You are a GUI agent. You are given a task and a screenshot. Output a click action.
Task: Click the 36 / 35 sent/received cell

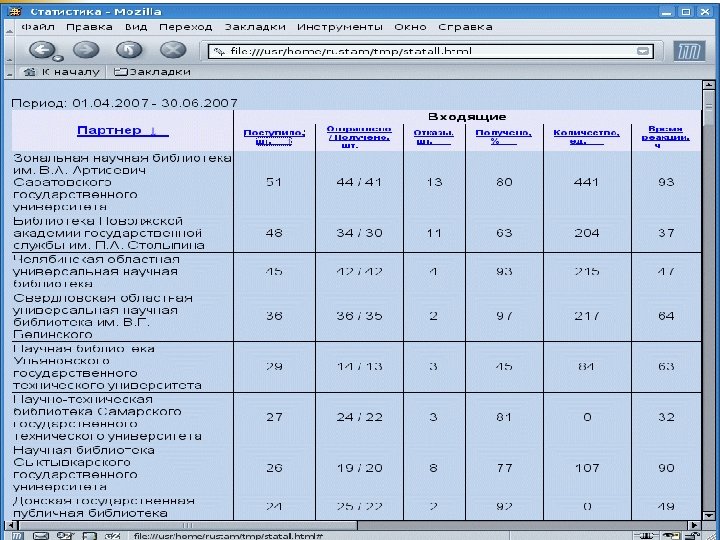tap(359, 316)
